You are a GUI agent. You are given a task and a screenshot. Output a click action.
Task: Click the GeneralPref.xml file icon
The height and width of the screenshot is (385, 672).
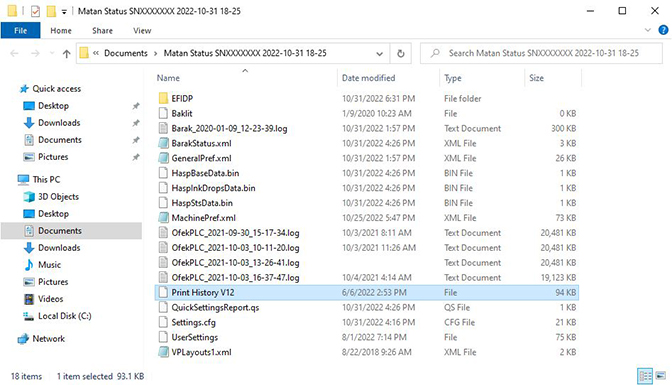[x=163, y=158]
